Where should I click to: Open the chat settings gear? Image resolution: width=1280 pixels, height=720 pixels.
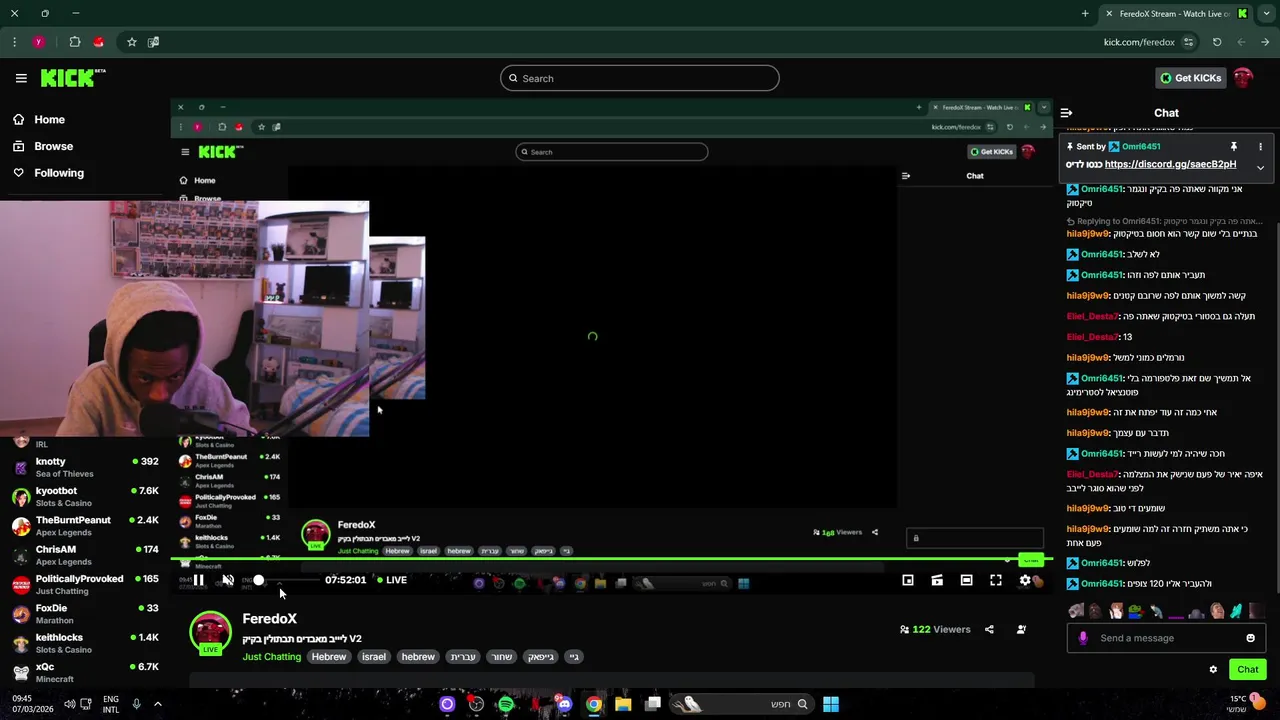[1213, 670]
